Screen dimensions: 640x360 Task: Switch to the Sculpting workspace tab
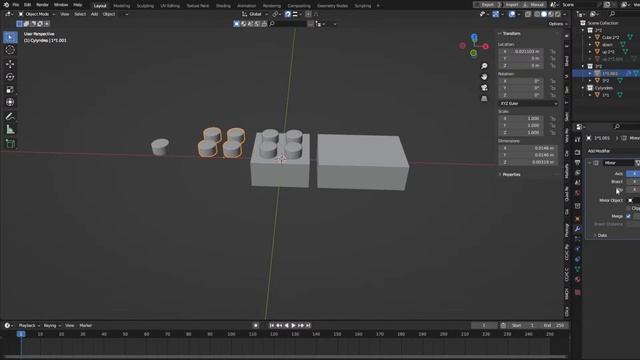145,6
